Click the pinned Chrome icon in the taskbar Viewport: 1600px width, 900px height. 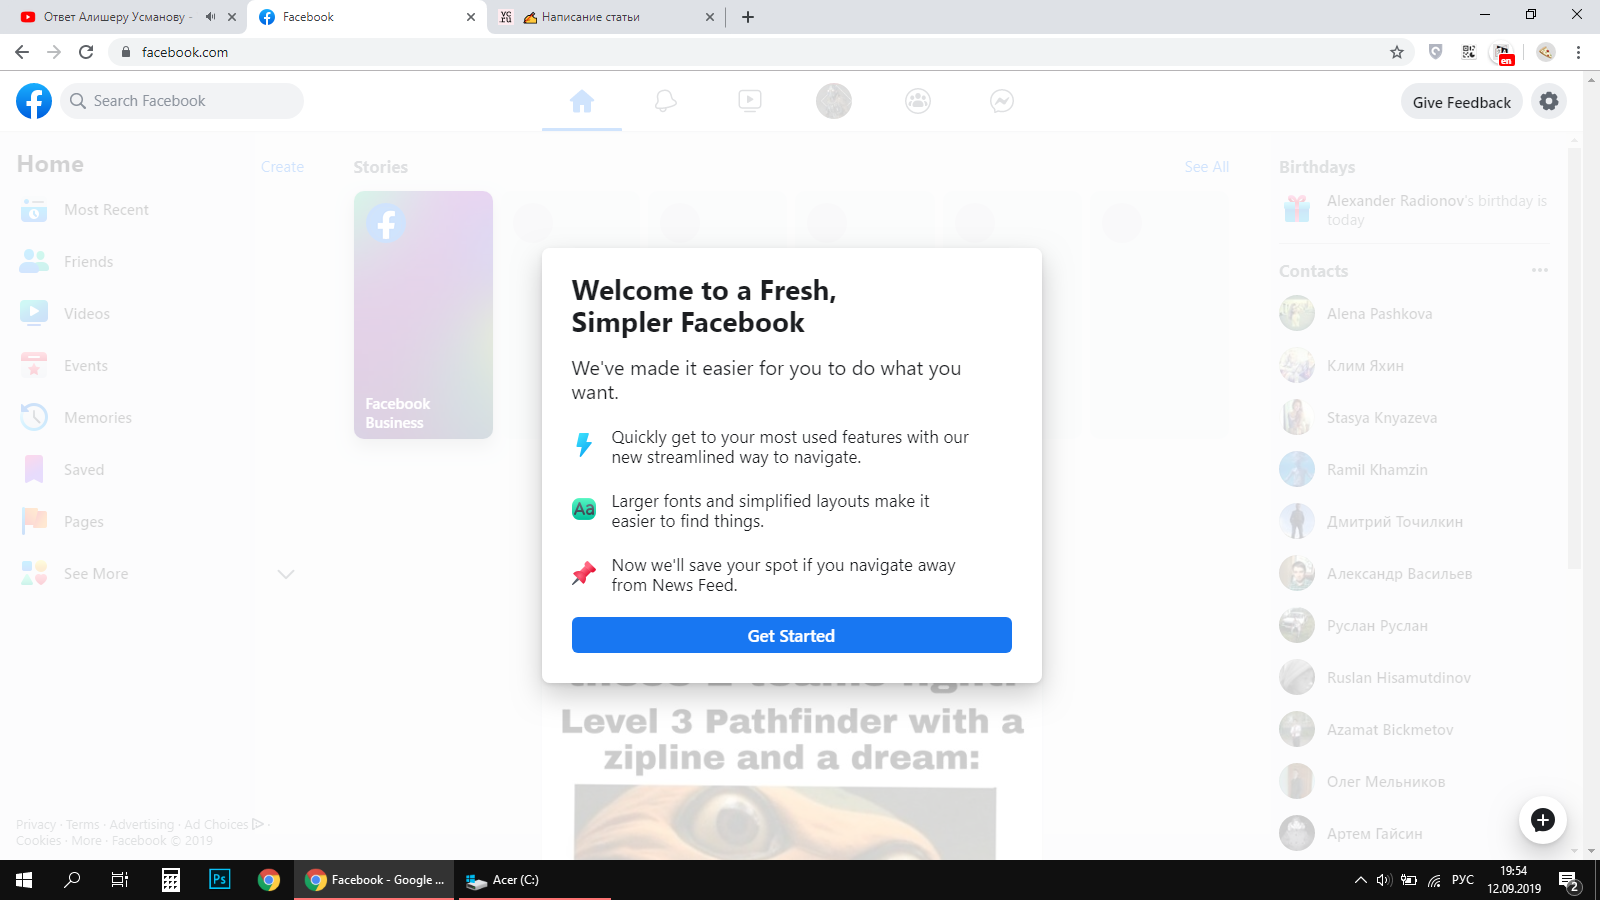tap(268, 880)
